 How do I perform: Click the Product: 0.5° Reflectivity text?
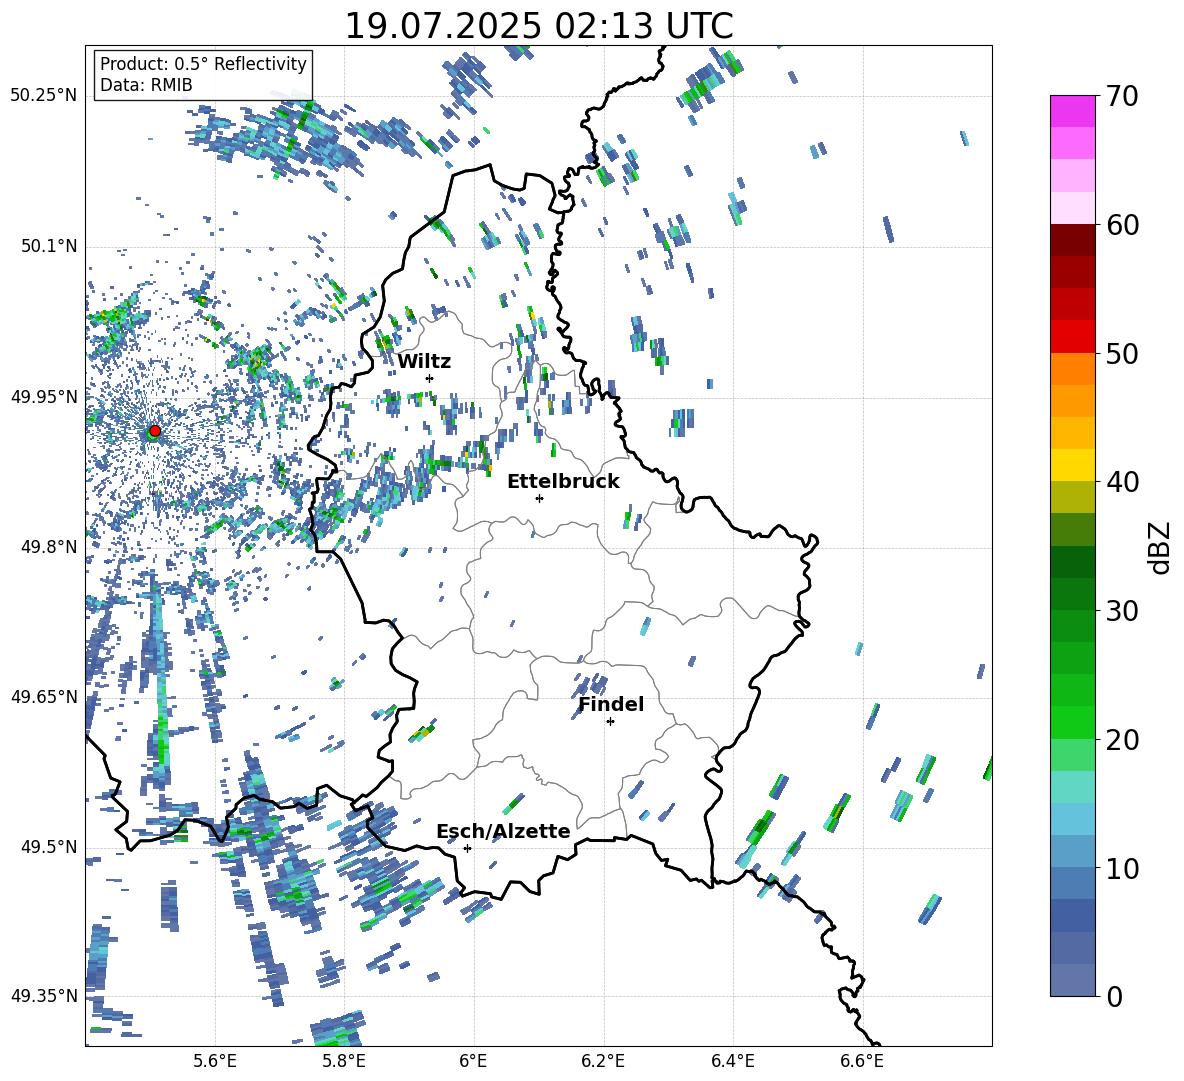tap(203, 64)
